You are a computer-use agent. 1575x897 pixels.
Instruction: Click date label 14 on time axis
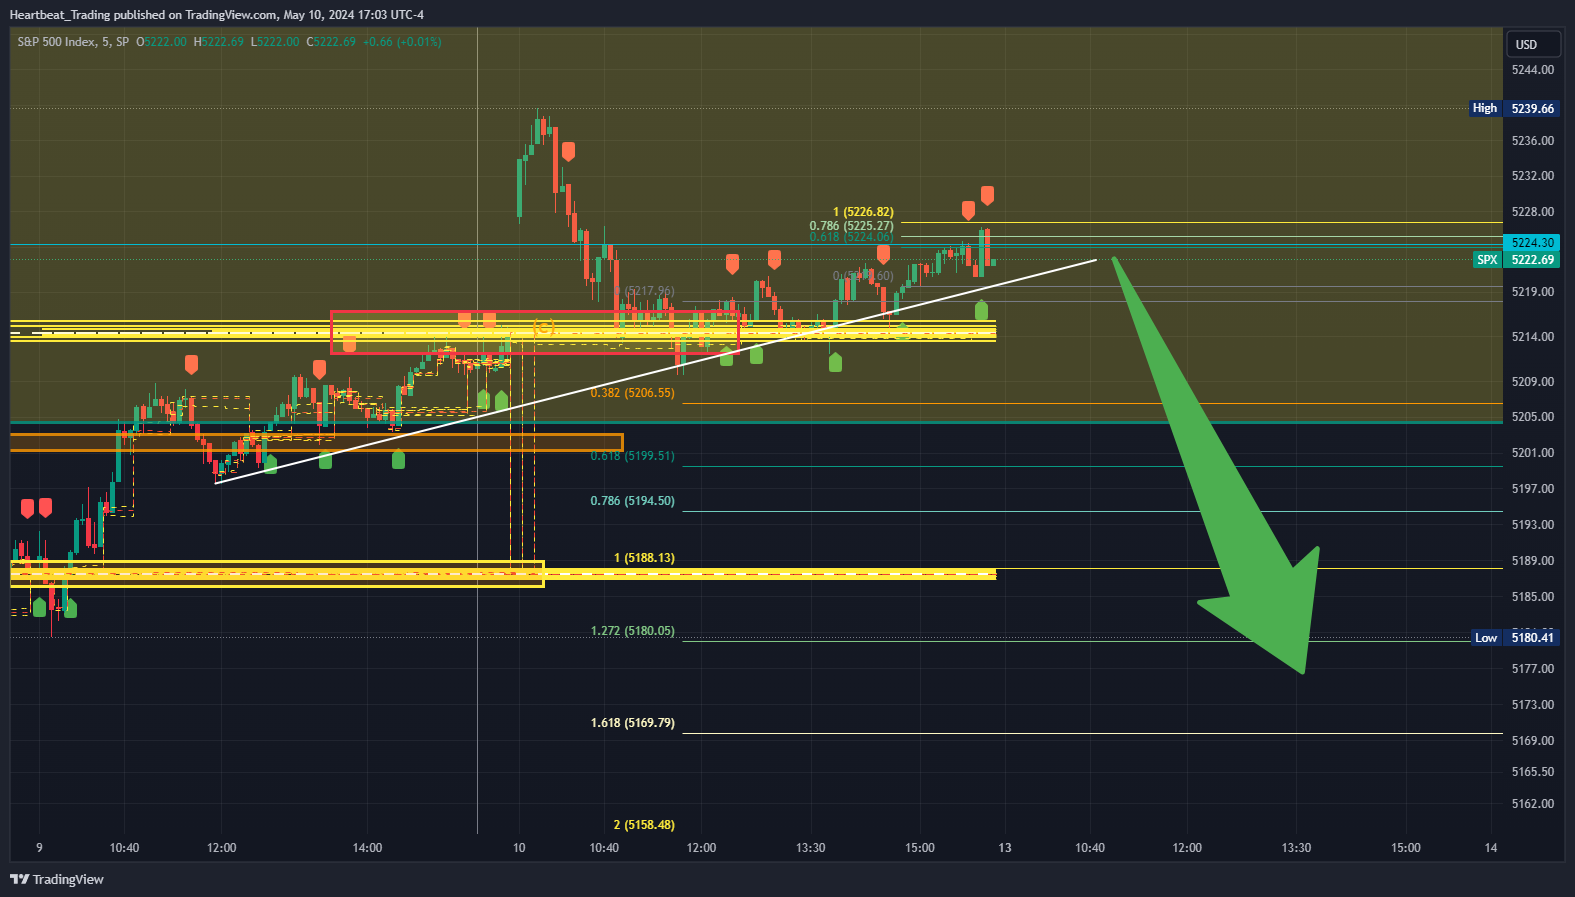point(1491,848)
